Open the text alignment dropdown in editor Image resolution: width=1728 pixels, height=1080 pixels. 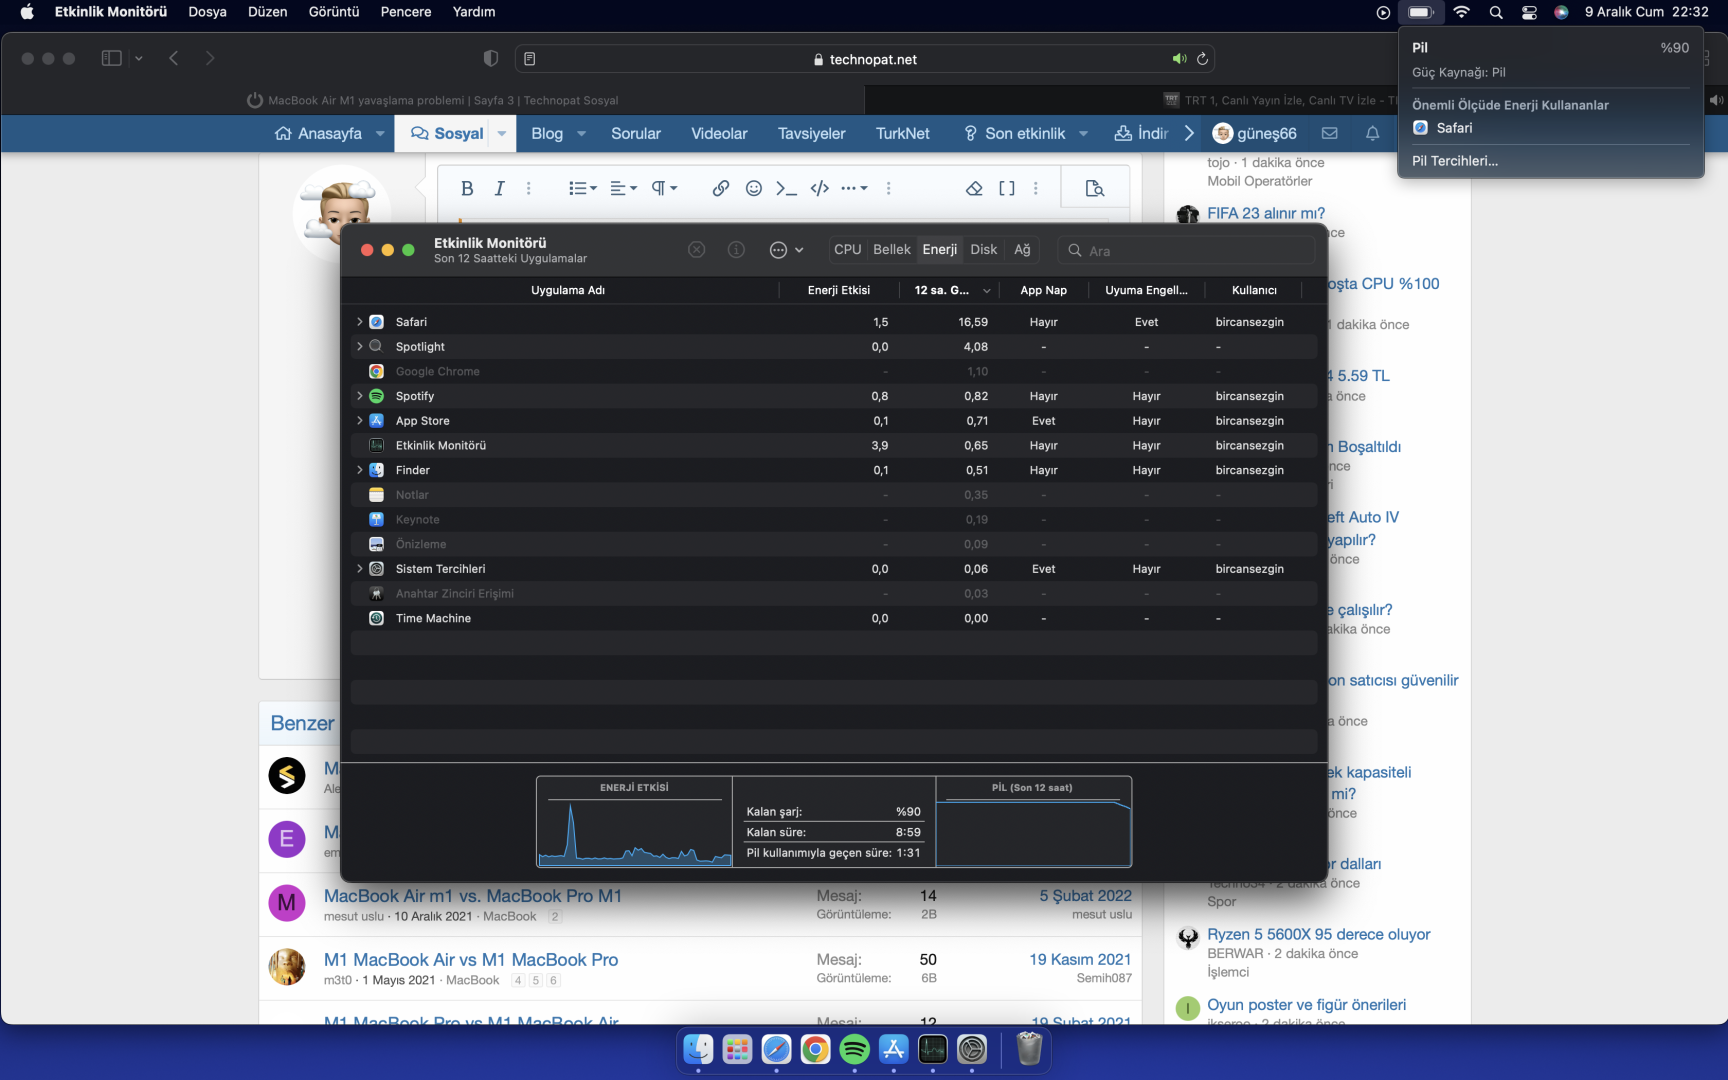[x=623, y=188]
